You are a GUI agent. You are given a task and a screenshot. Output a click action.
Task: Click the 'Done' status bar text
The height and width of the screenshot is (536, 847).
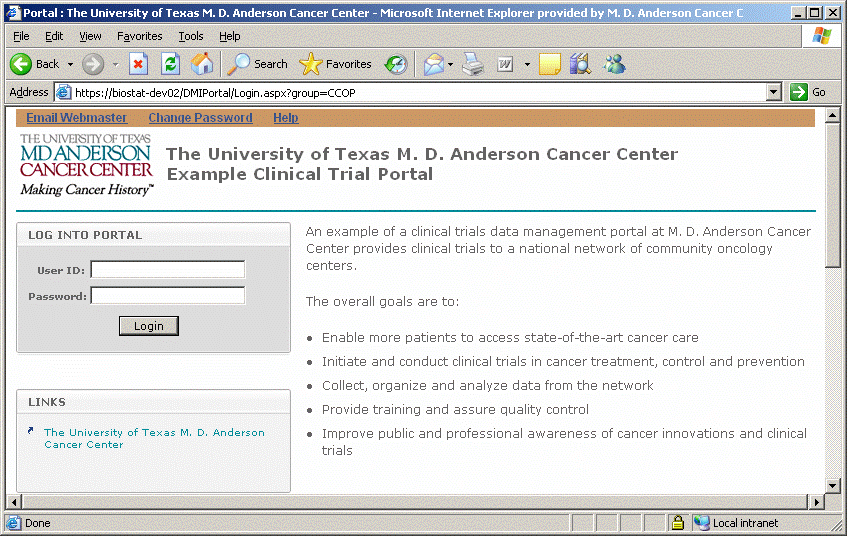point(38,523)
